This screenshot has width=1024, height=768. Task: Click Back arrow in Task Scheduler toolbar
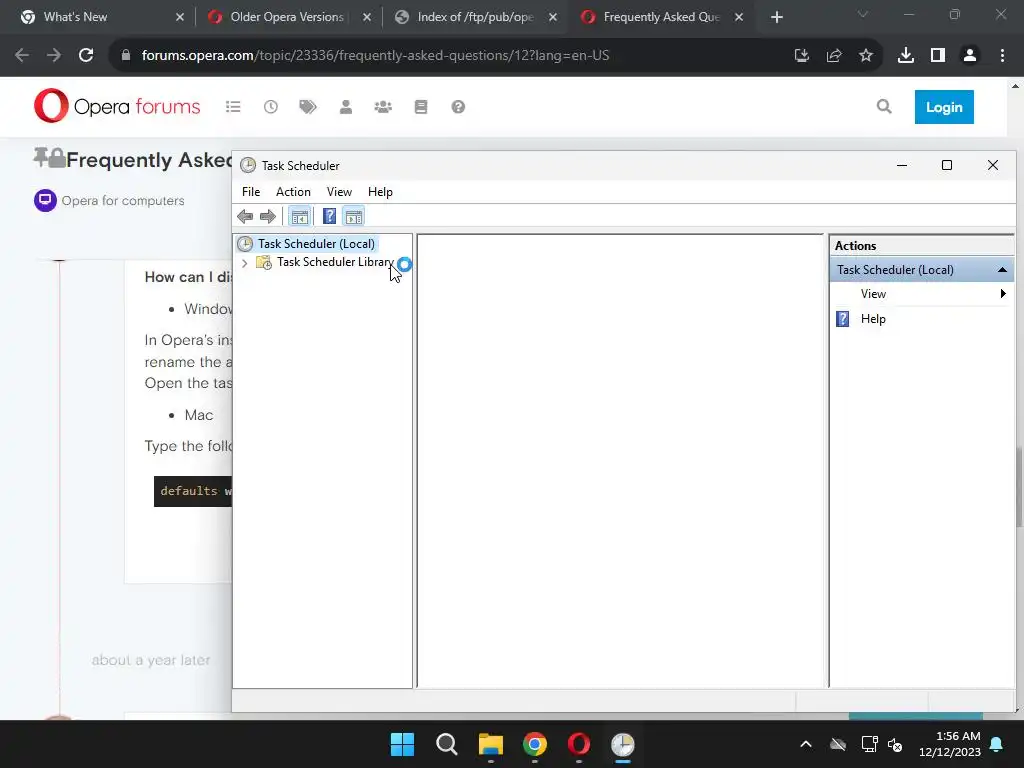tap(245, 216)
